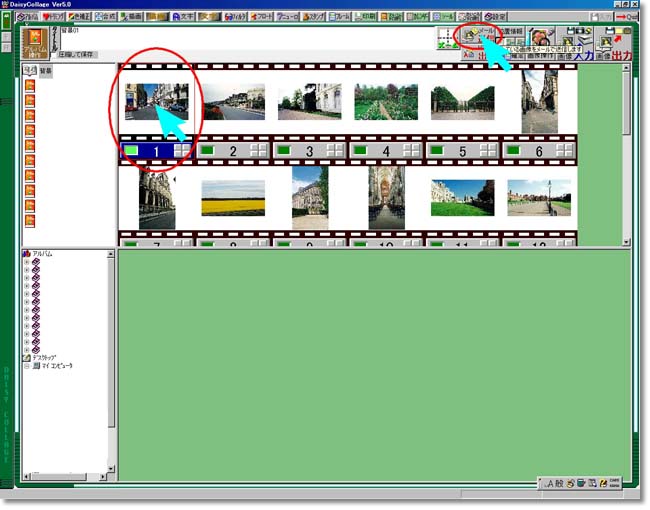
Task: Click the vertical タイトル title tab
Action: [55, 40]
